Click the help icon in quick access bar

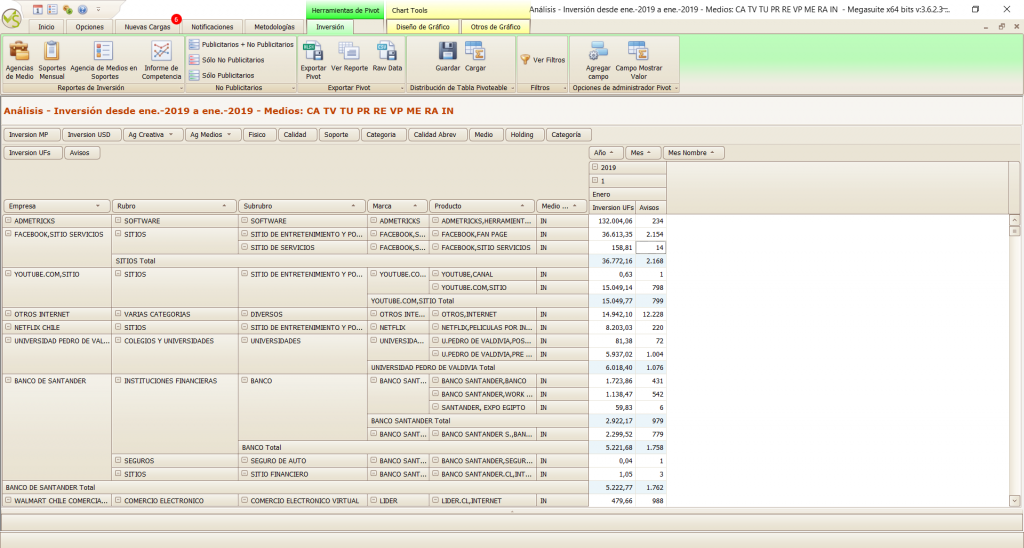point(82,9)
